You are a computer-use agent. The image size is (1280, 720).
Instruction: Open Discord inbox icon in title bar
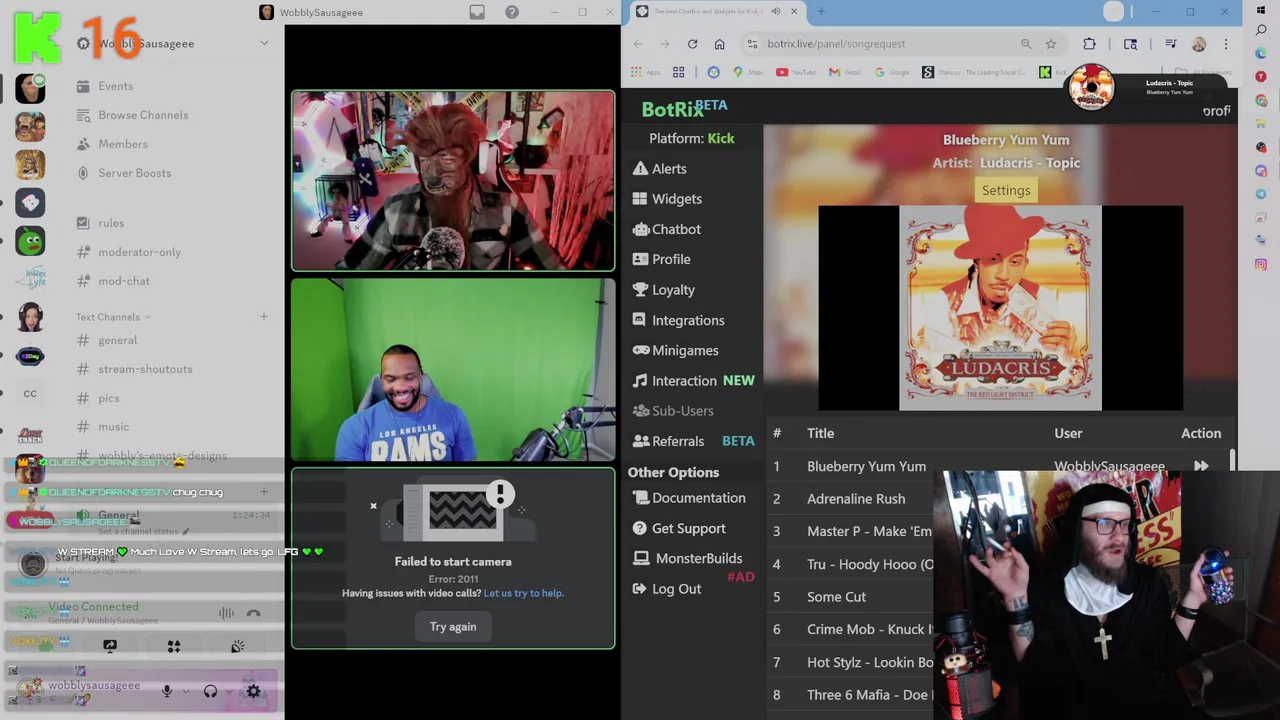click(477, 12)
